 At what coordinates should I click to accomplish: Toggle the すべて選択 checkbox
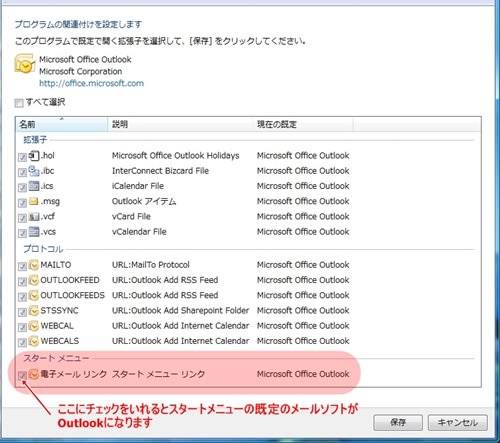(x=19, y=103)
